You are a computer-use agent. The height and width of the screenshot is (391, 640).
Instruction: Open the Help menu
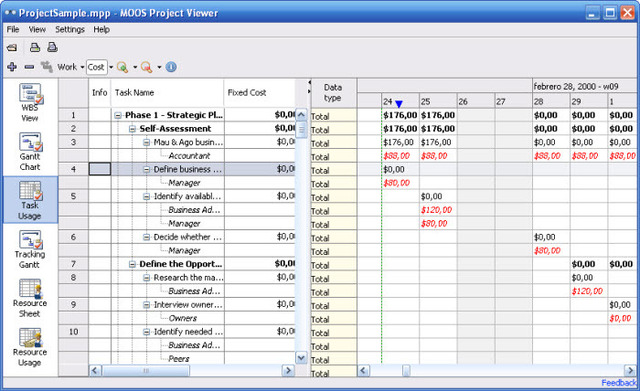[x=101, y=29]
